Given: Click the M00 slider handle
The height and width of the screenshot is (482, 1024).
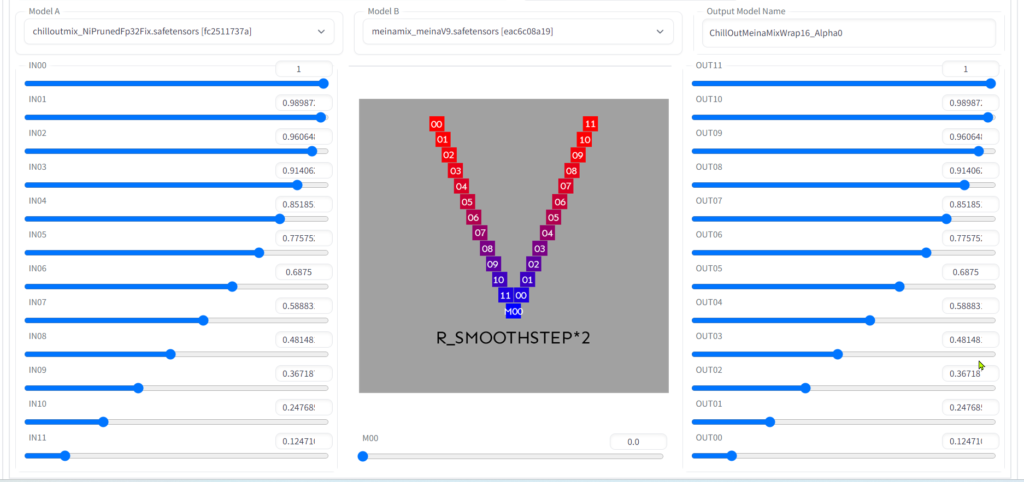Looking at the screenshot, I should [363, 456].
